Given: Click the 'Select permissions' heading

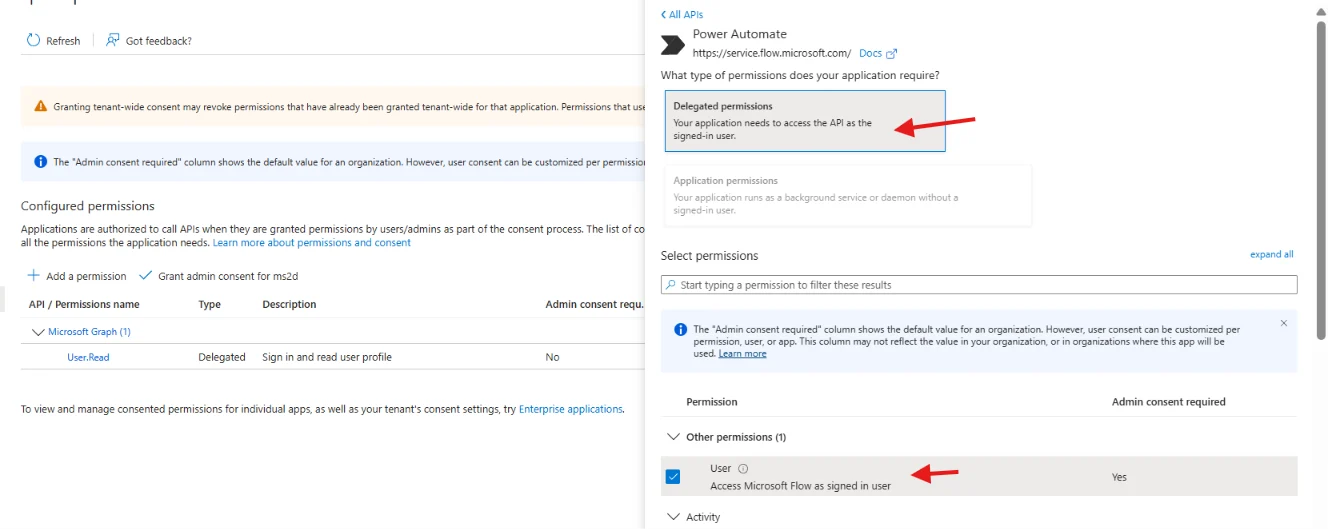Looking at the screenshot, I should click(x=710, y=256).
